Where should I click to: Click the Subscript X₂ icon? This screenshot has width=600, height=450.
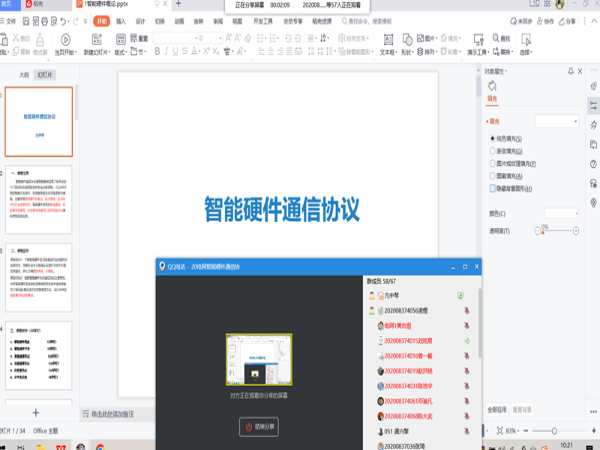[216, 51]
